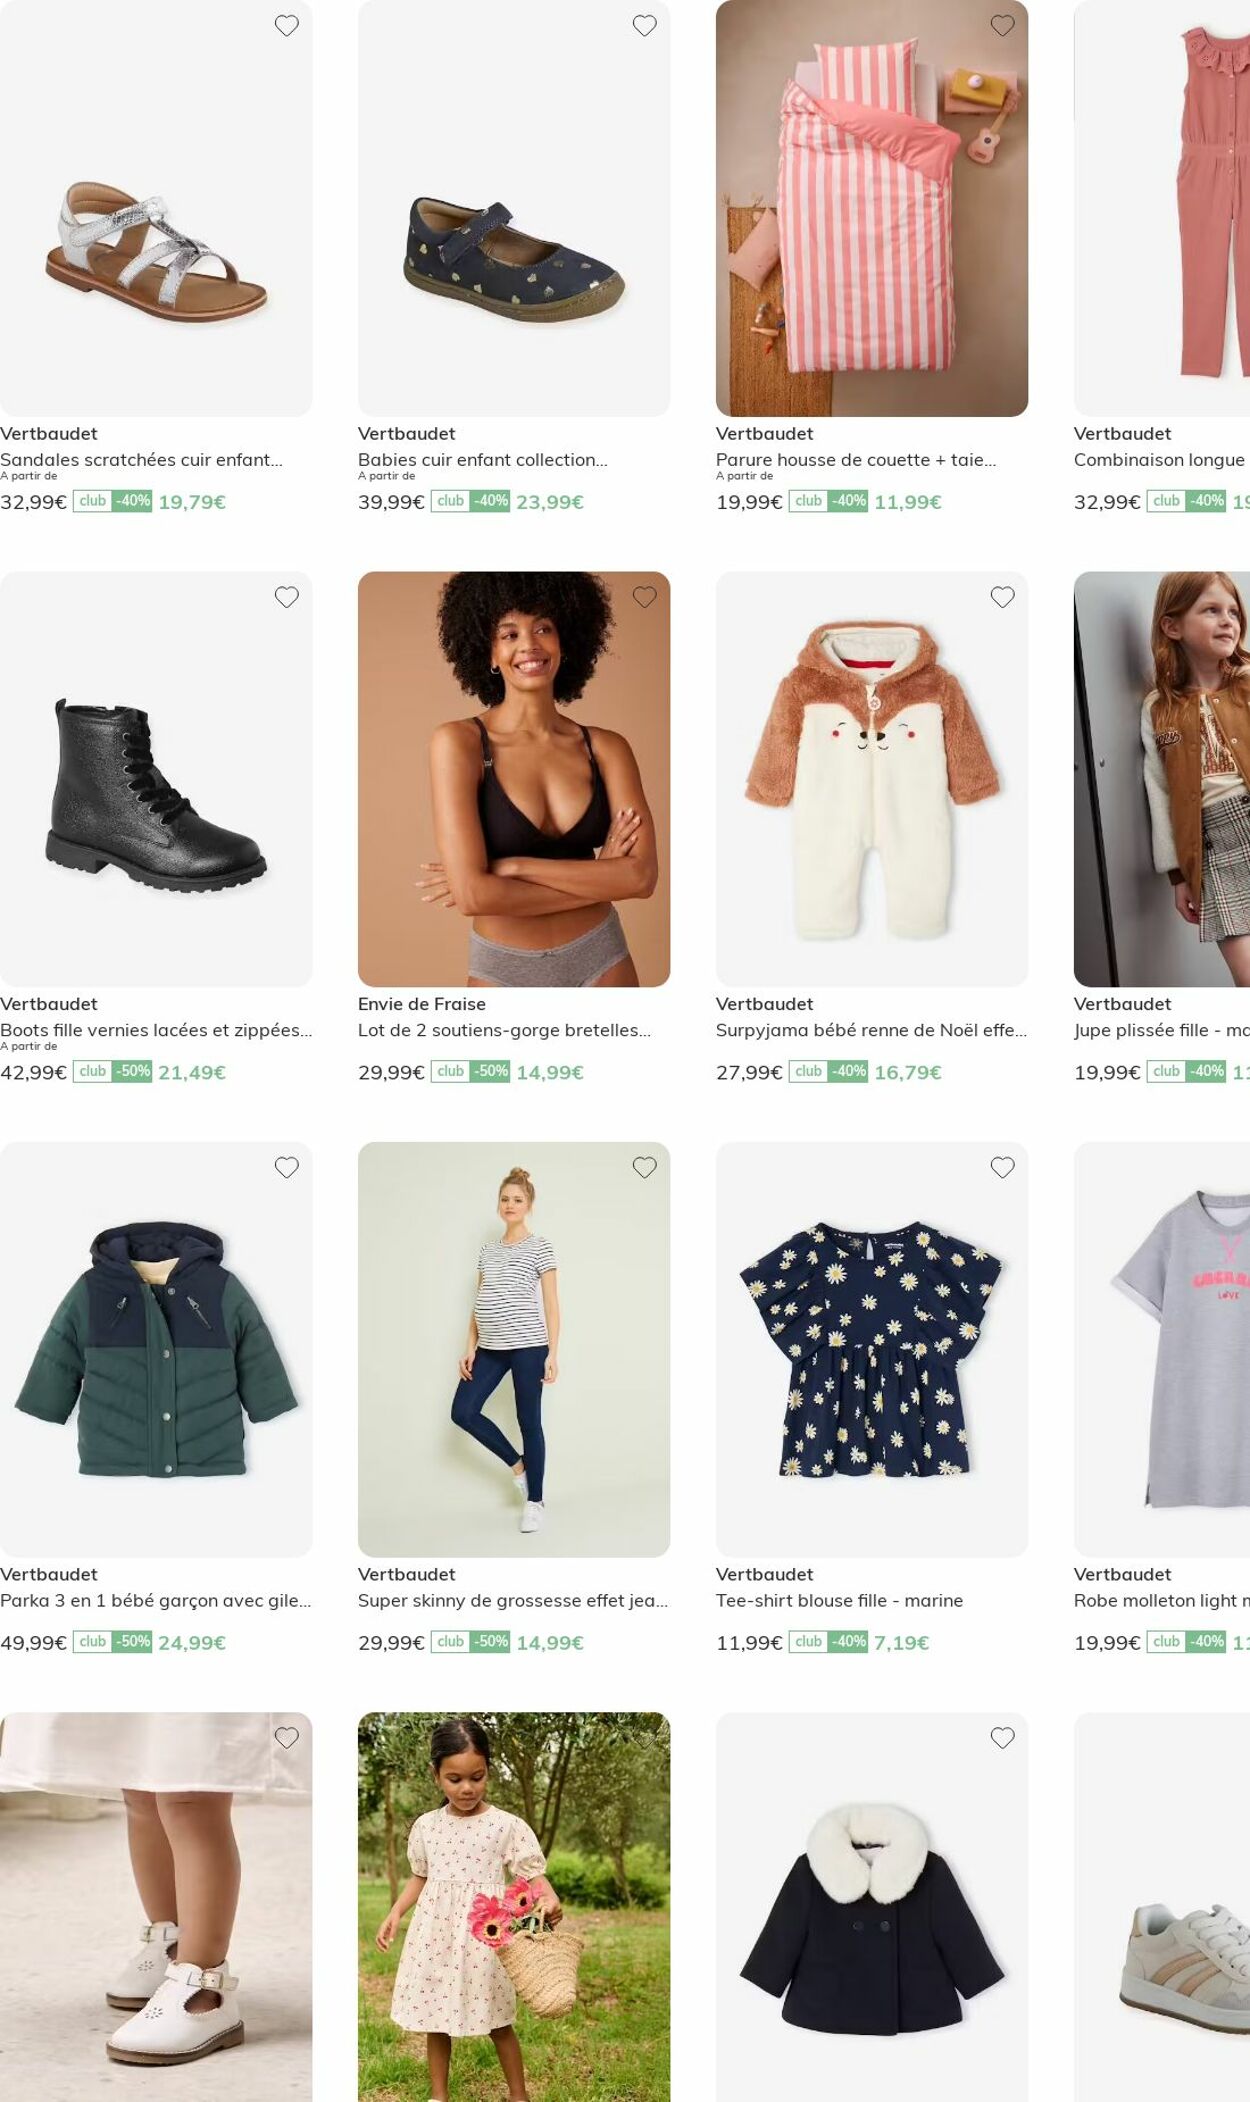This screenshot has width=1250, height=2102.
Task: Save black lace-up boots to favorites
Action: point(286,597)
